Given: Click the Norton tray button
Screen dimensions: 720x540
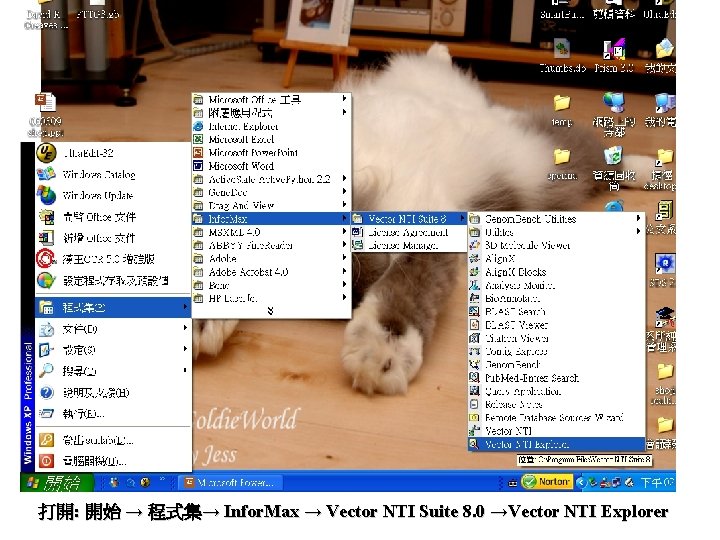Looking at the screenshot, I should pyautogui.click(x=547, y=482).
